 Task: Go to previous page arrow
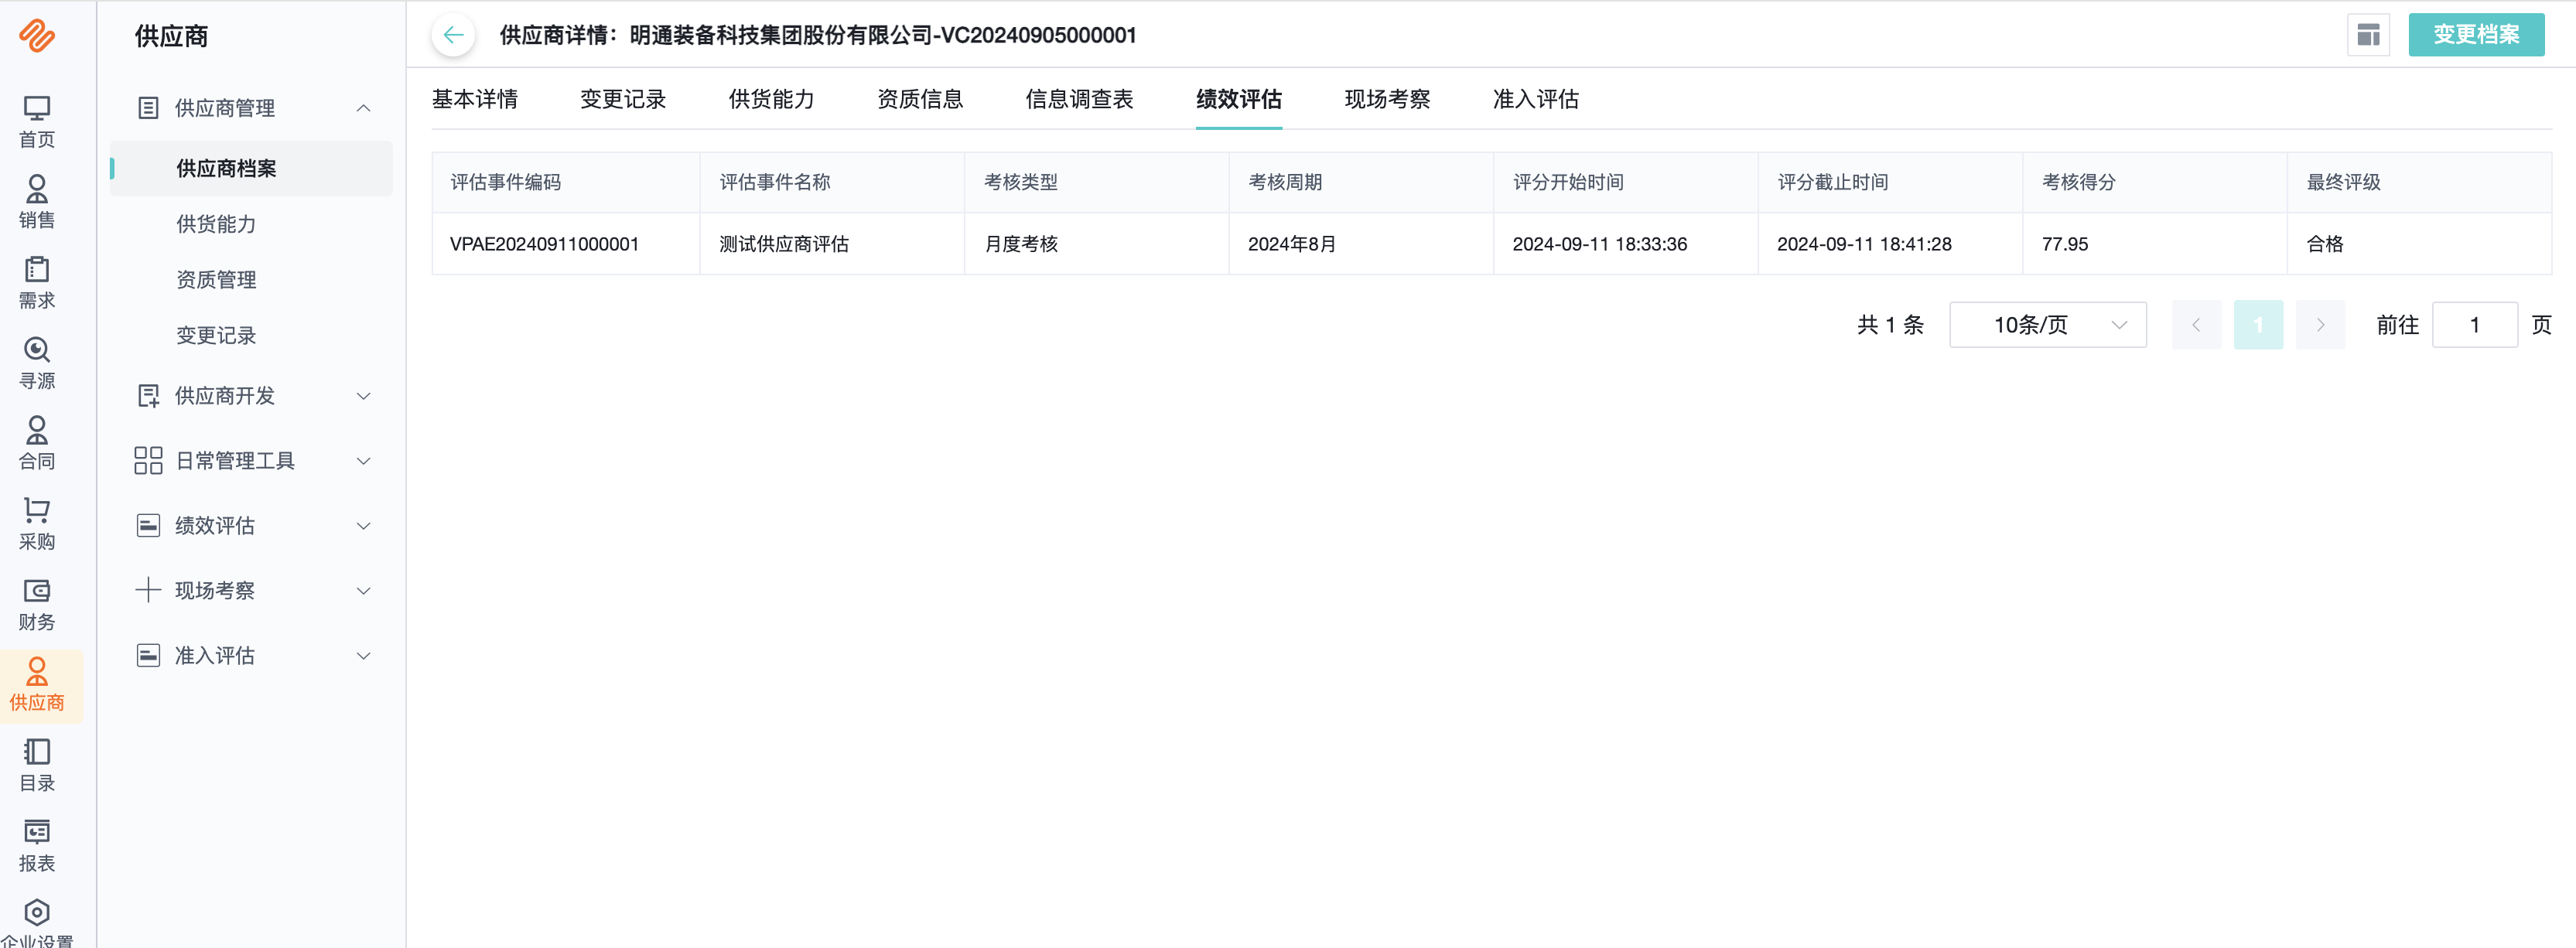pos(2196,325)
